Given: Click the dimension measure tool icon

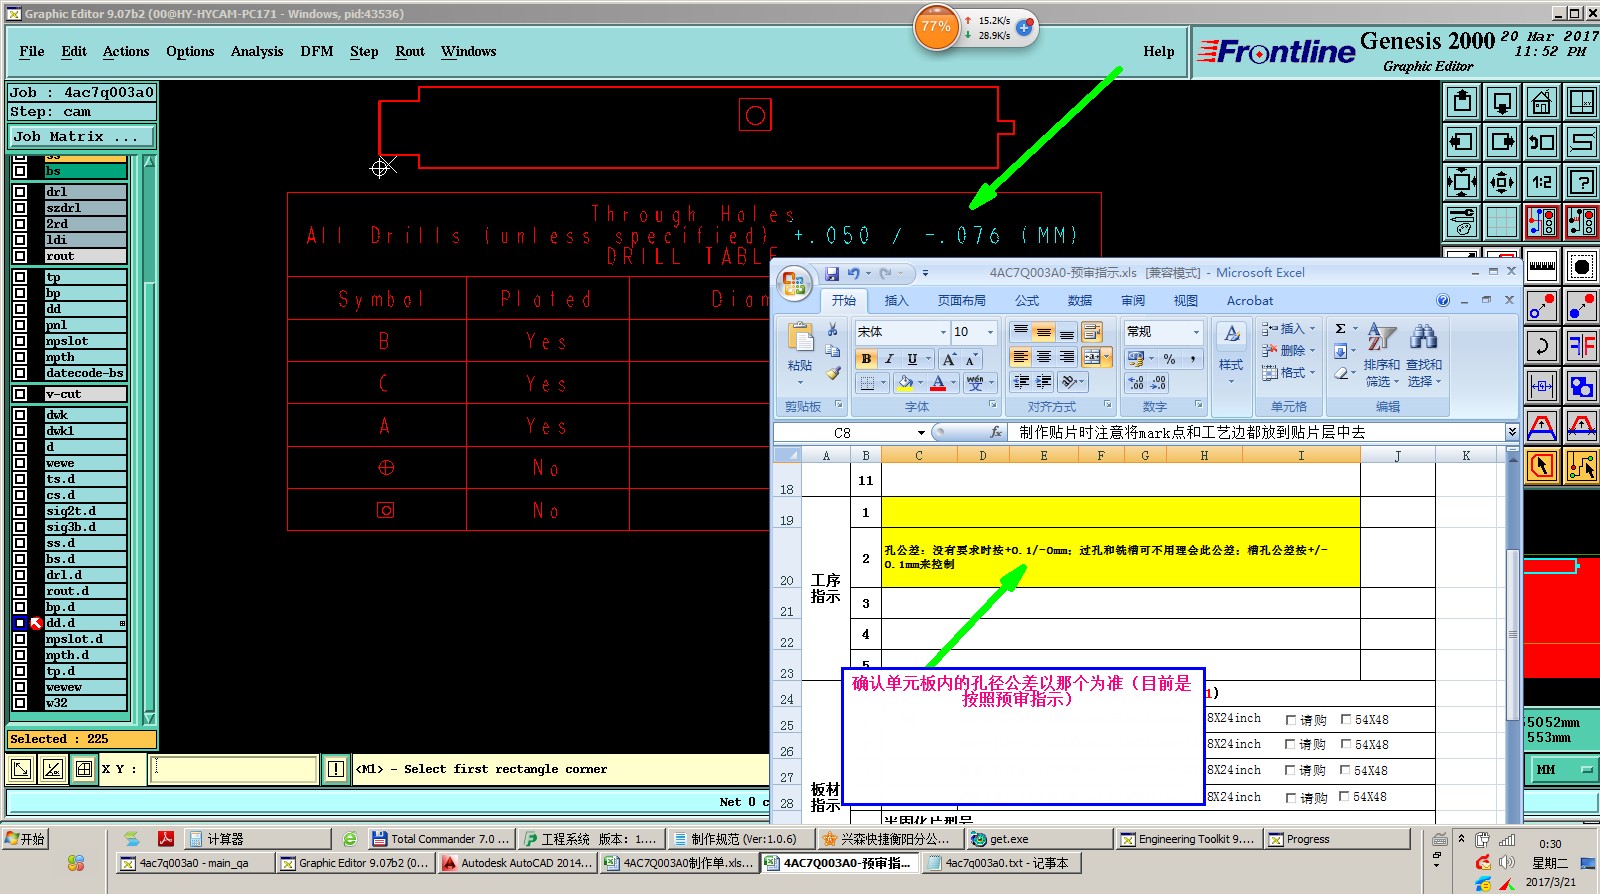Looking at the screenshot, I should pos(1542,386).
